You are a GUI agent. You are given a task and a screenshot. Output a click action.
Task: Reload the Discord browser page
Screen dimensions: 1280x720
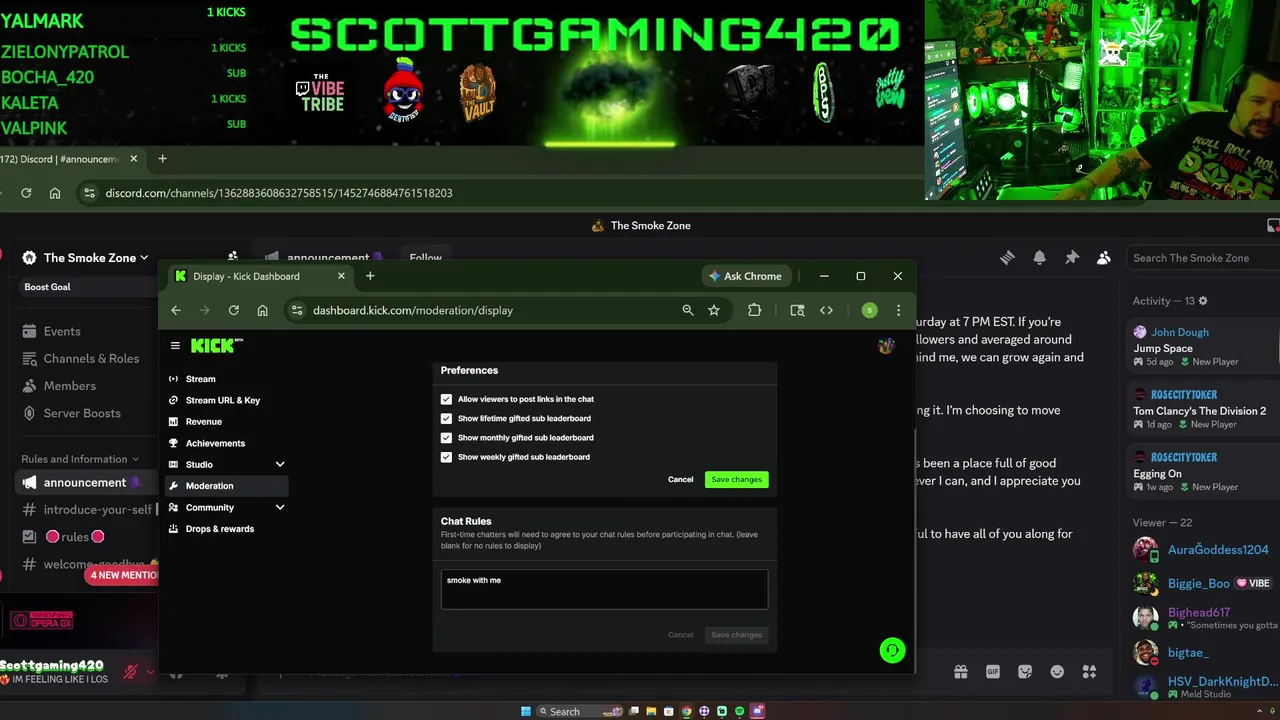(26, 193)
